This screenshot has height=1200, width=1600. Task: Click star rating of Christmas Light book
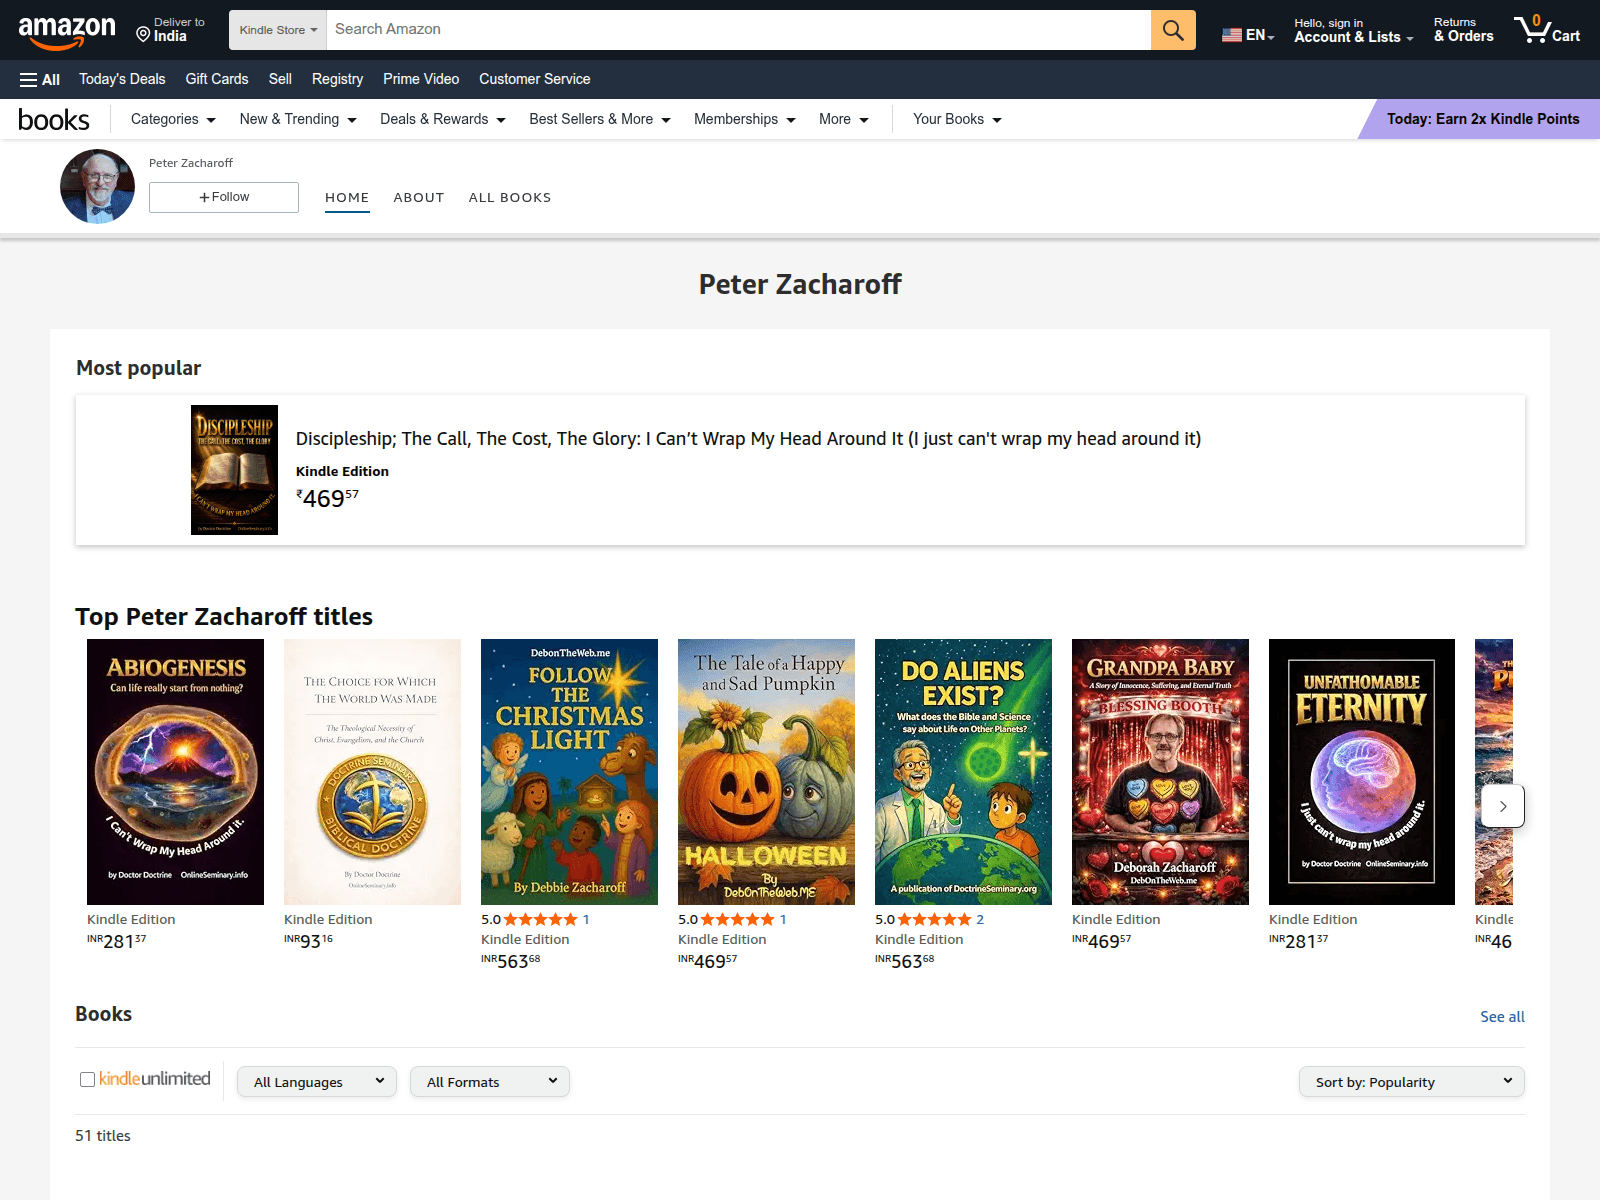tap(540, 919)
